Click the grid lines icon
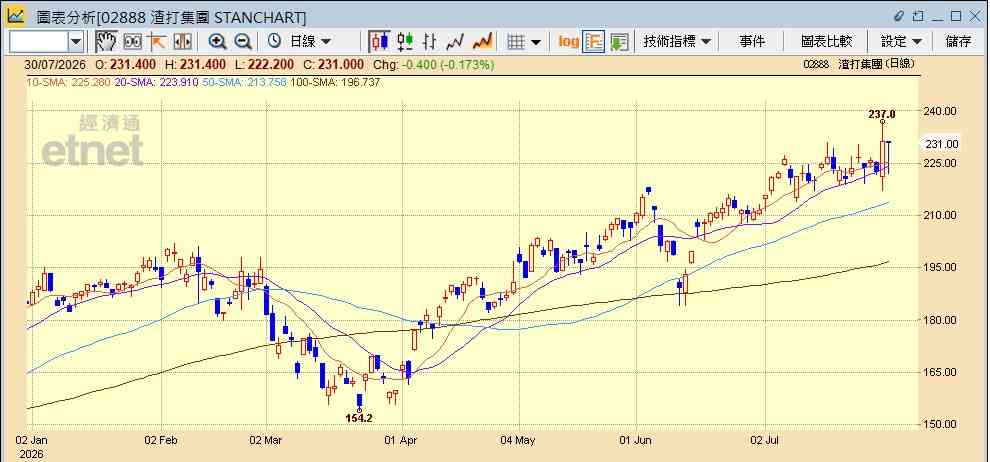This screenshot has width=990, height=462. (x=516, y=42)
